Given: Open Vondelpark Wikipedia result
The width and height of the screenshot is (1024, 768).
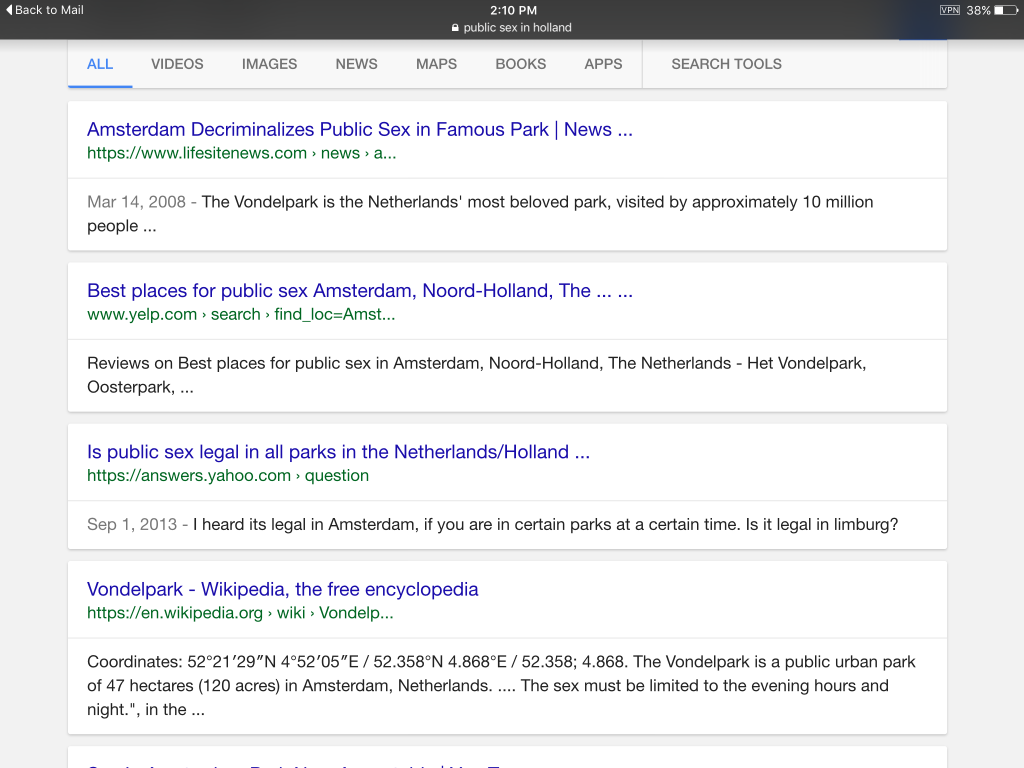Looking at the screenshot, I should click(283, 589).
